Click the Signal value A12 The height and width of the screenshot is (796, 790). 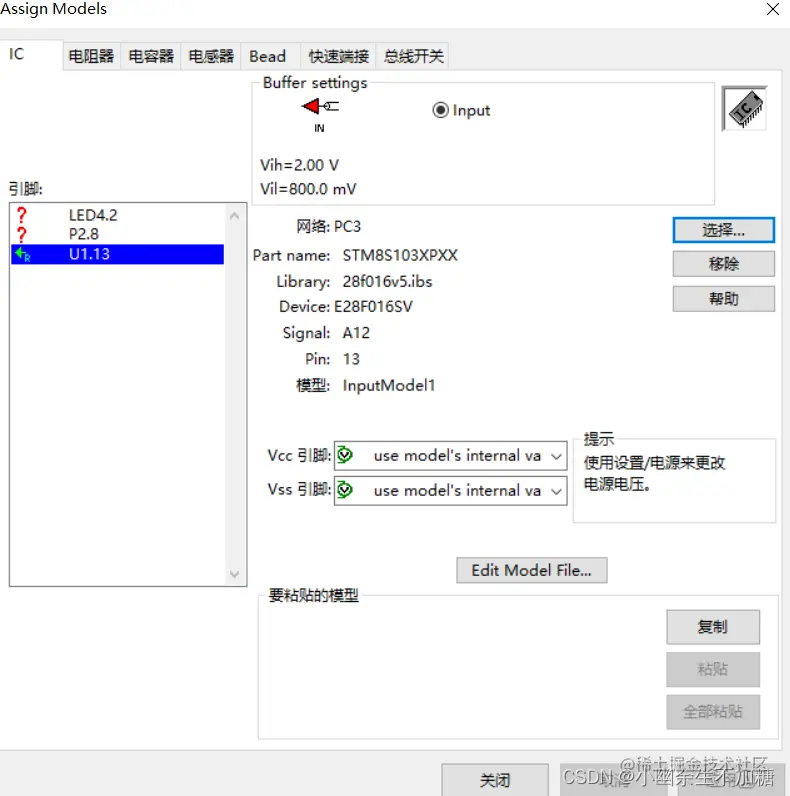356,333
